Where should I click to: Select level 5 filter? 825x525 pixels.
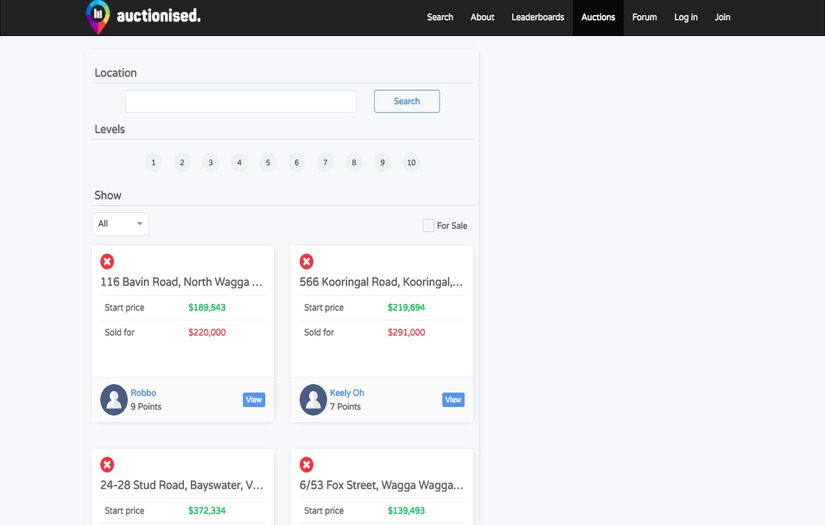268,163
